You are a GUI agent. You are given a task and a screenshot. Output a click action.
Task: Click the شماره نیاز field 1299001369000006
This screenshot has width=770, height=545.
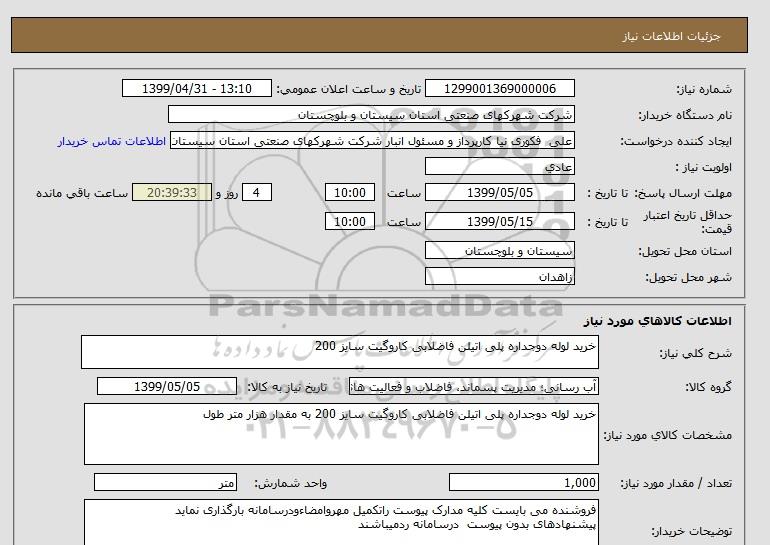click(499, 89)
